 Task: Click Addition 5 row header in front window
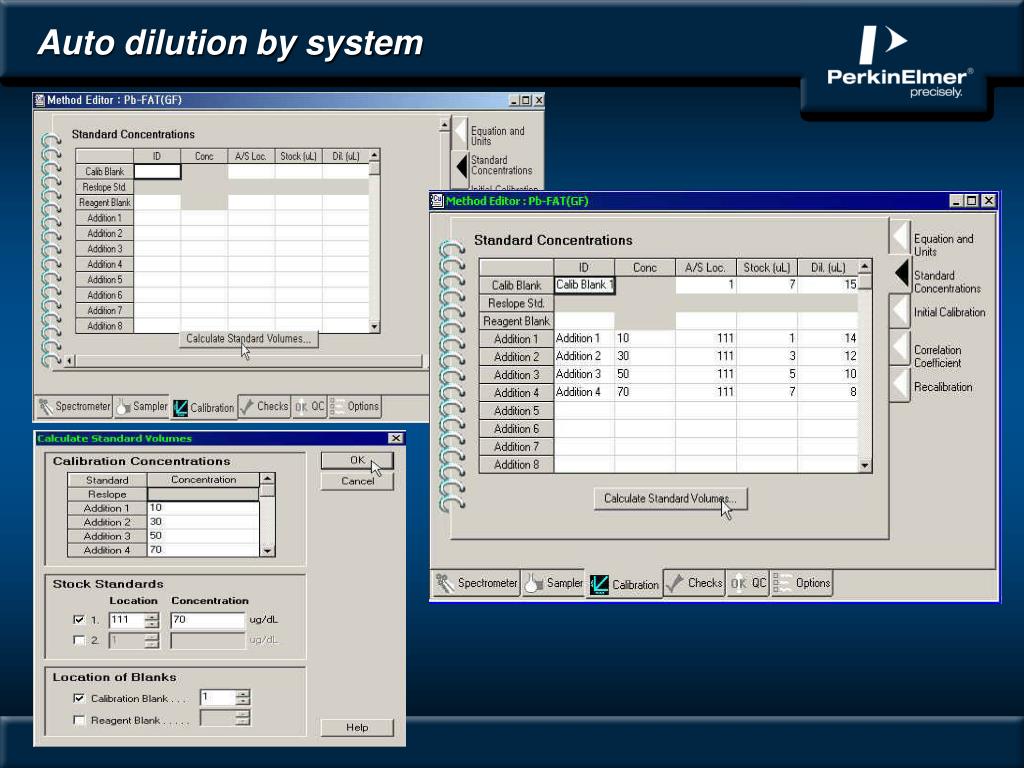pyautogui.click(x=517, y=411)
